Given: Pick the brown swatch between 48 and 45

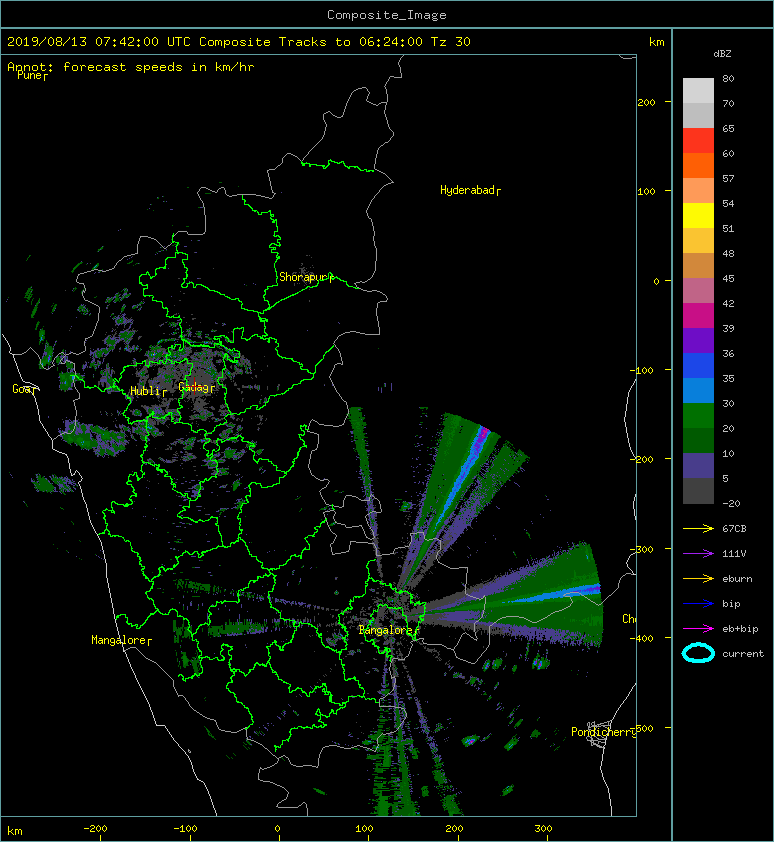Looking at the screenshot, I should pos(698,266).
